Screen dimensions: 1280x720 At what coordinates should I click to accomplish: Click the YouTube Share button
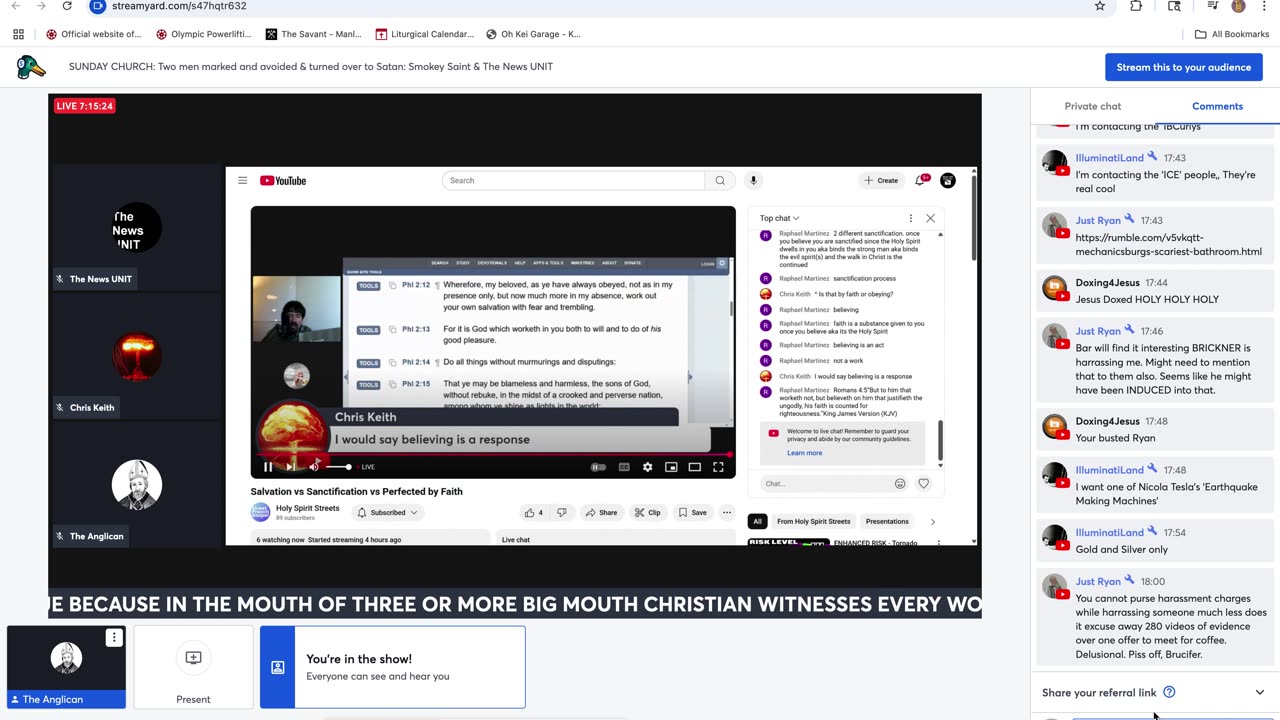[600, 513]
